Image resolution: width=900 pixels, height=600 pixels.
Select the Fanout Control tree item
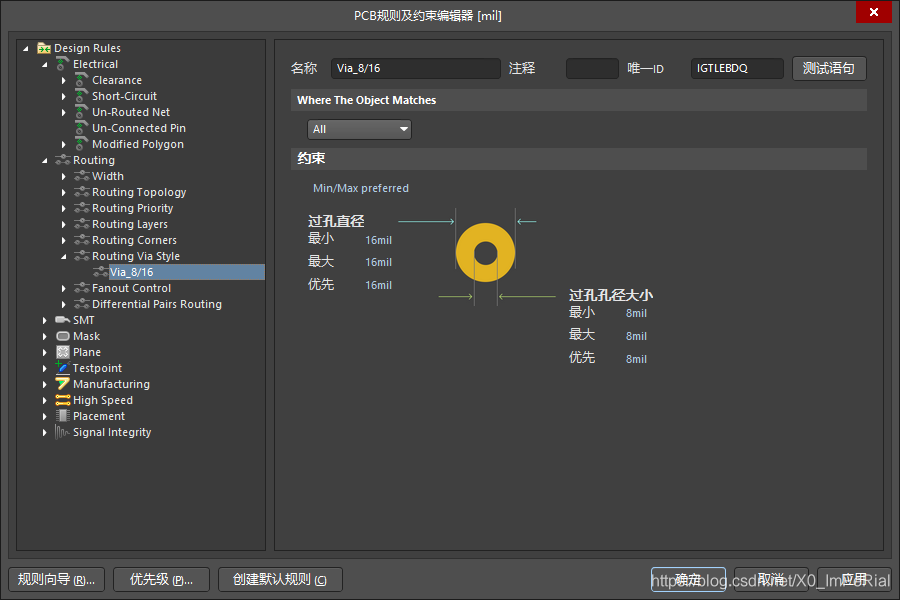click(x=131, y=288)
